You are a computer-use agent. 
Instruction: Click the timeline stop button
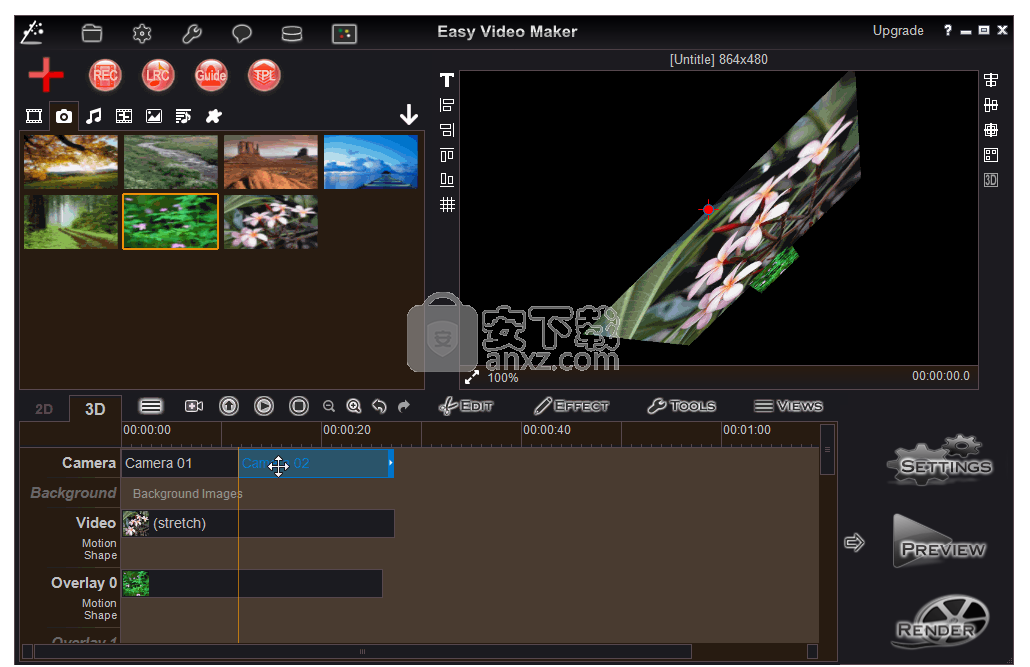click(299, 406)
